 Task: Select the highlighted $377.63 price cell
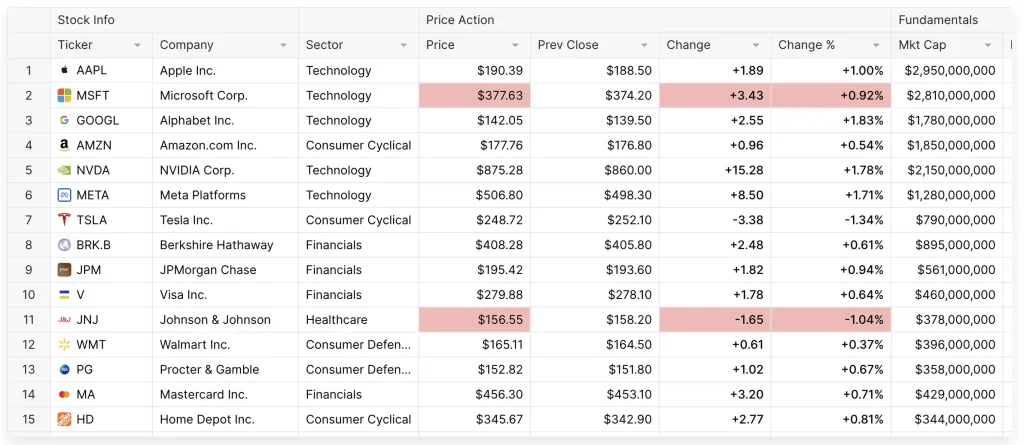point(475,96)
